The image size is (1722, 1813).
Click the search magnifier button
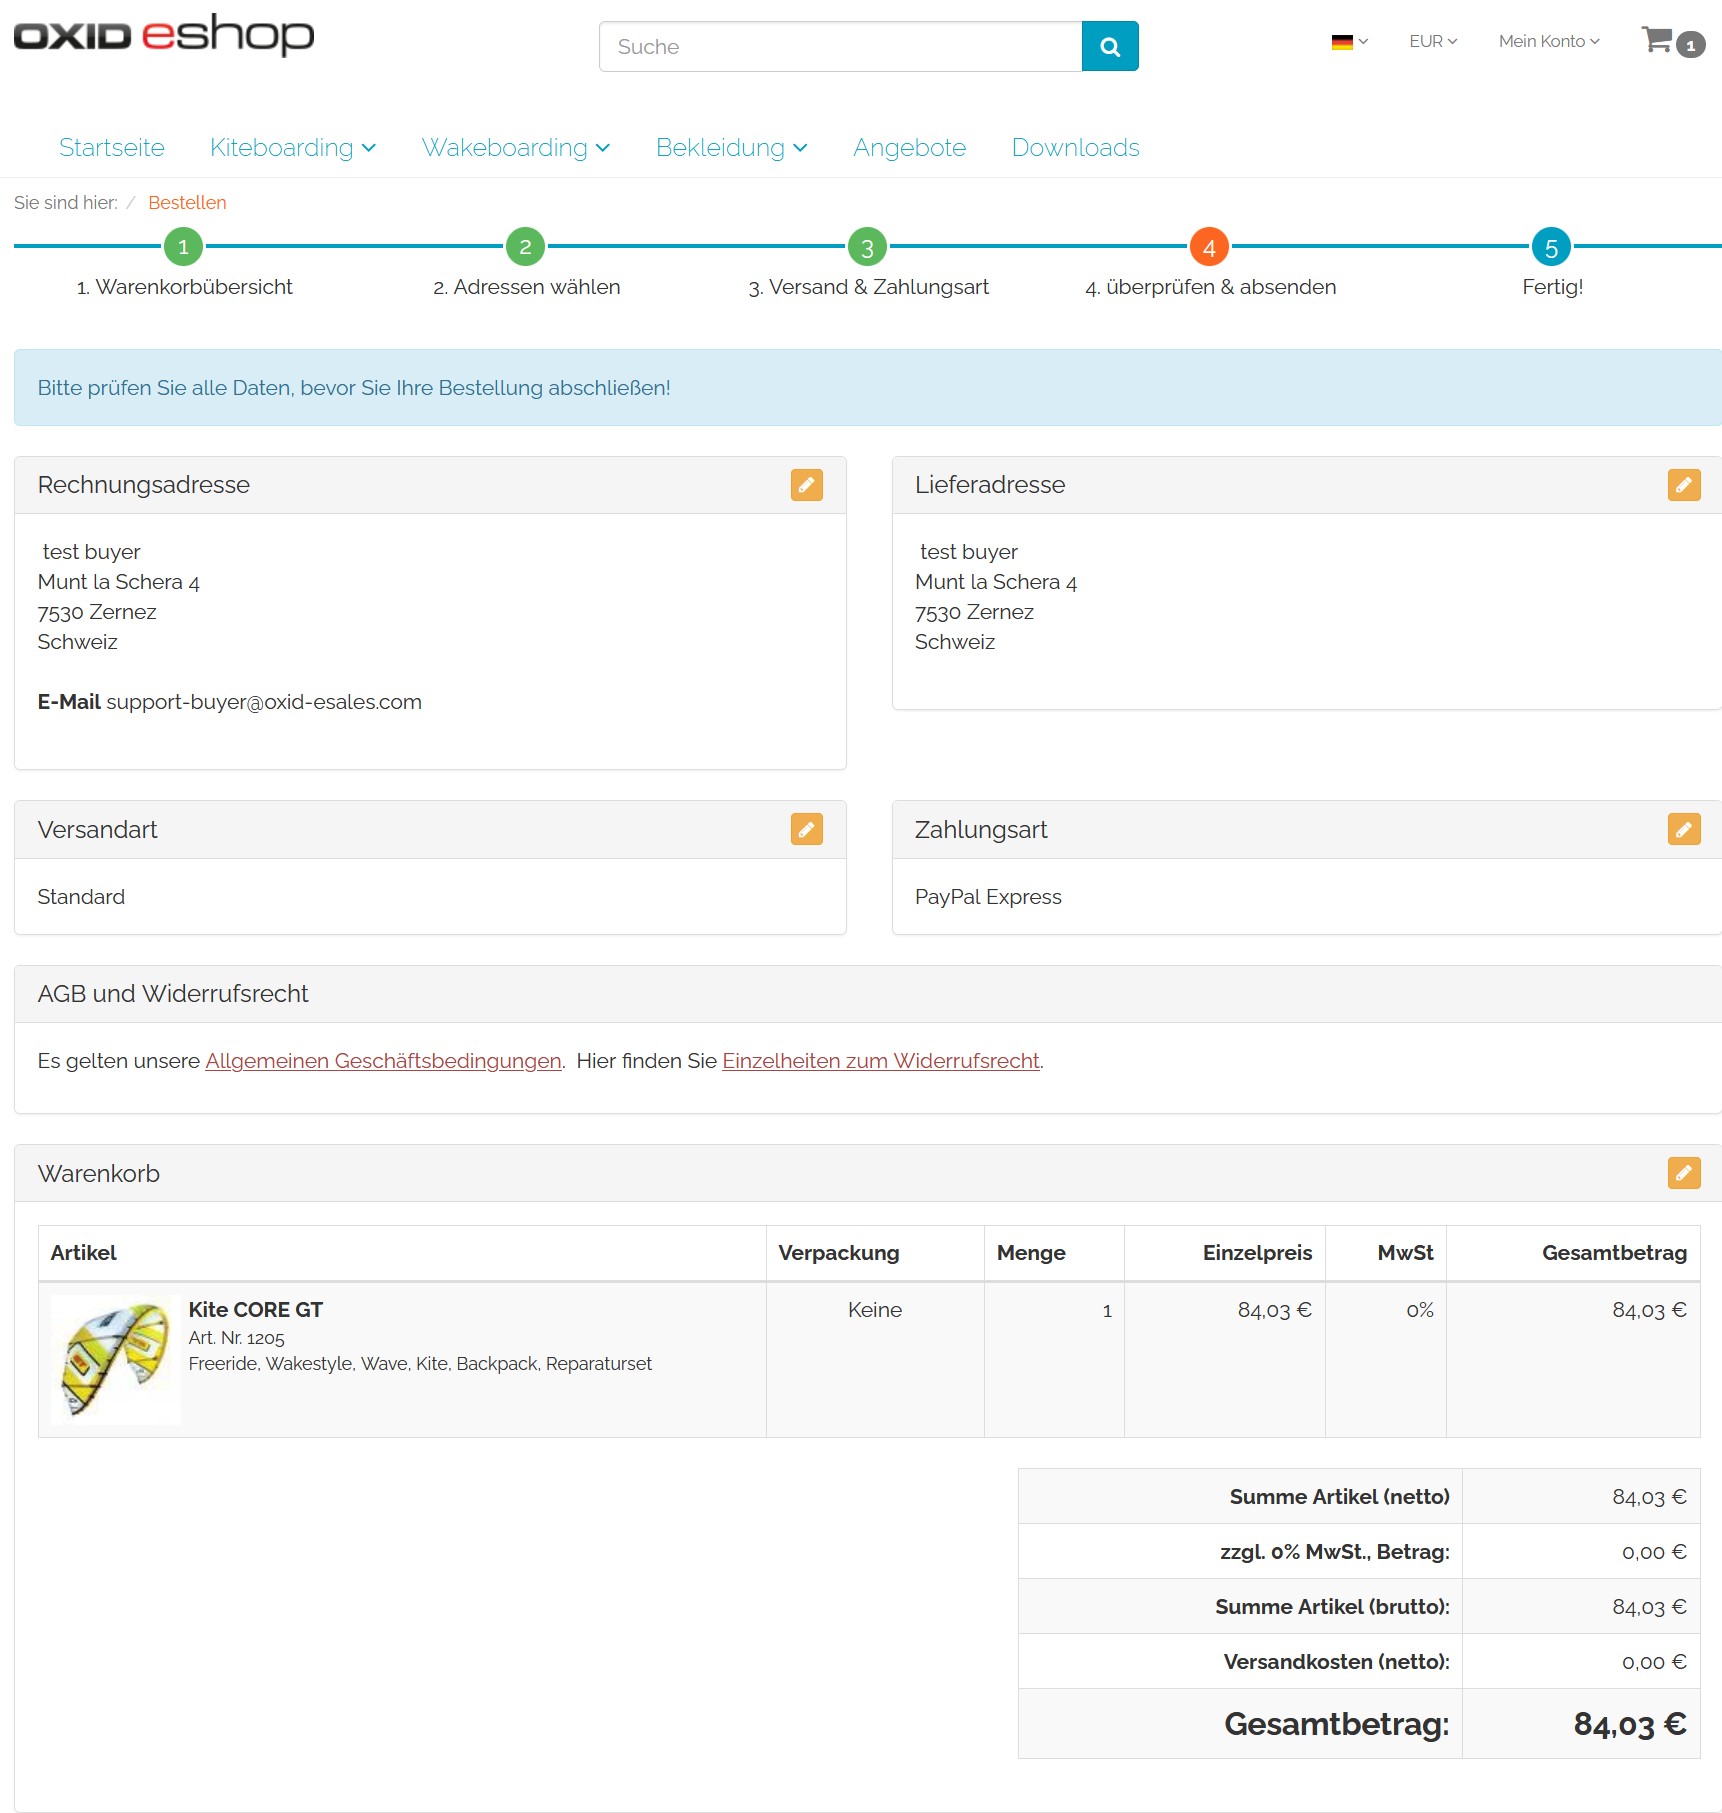1109,46
